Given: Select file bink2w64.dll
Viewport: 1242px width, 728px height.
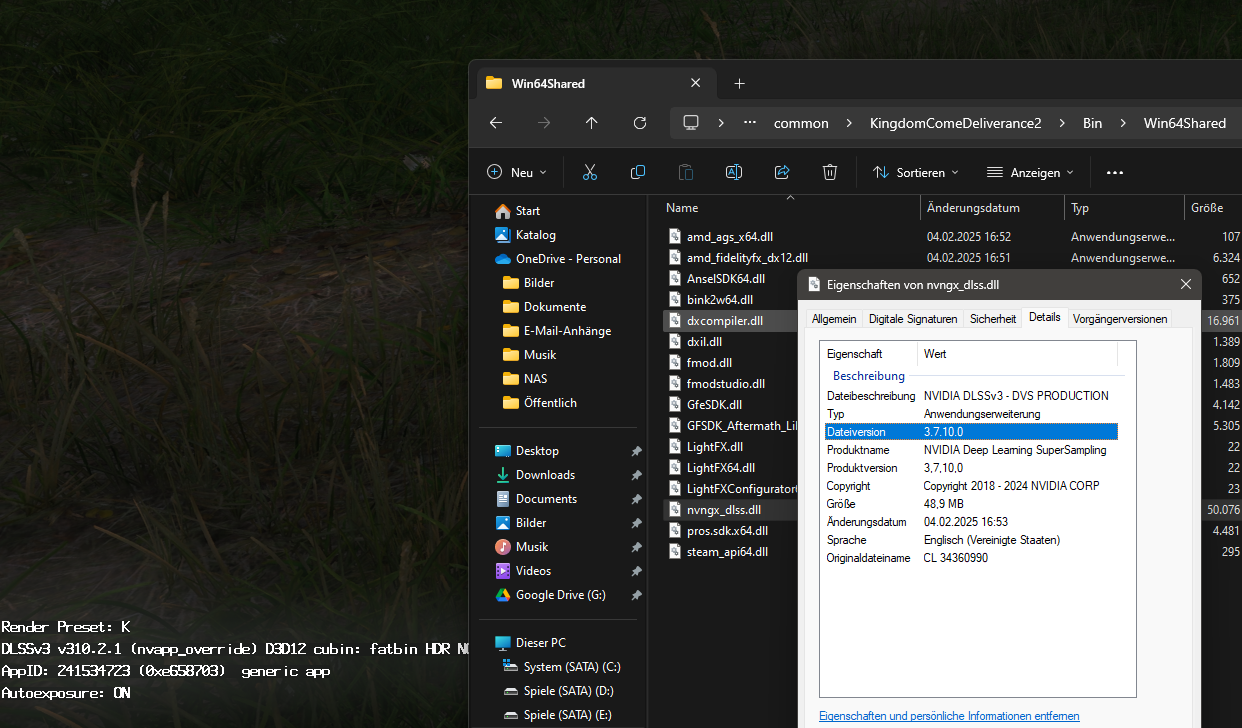Looking at the screenshot, I should [720, 300].
